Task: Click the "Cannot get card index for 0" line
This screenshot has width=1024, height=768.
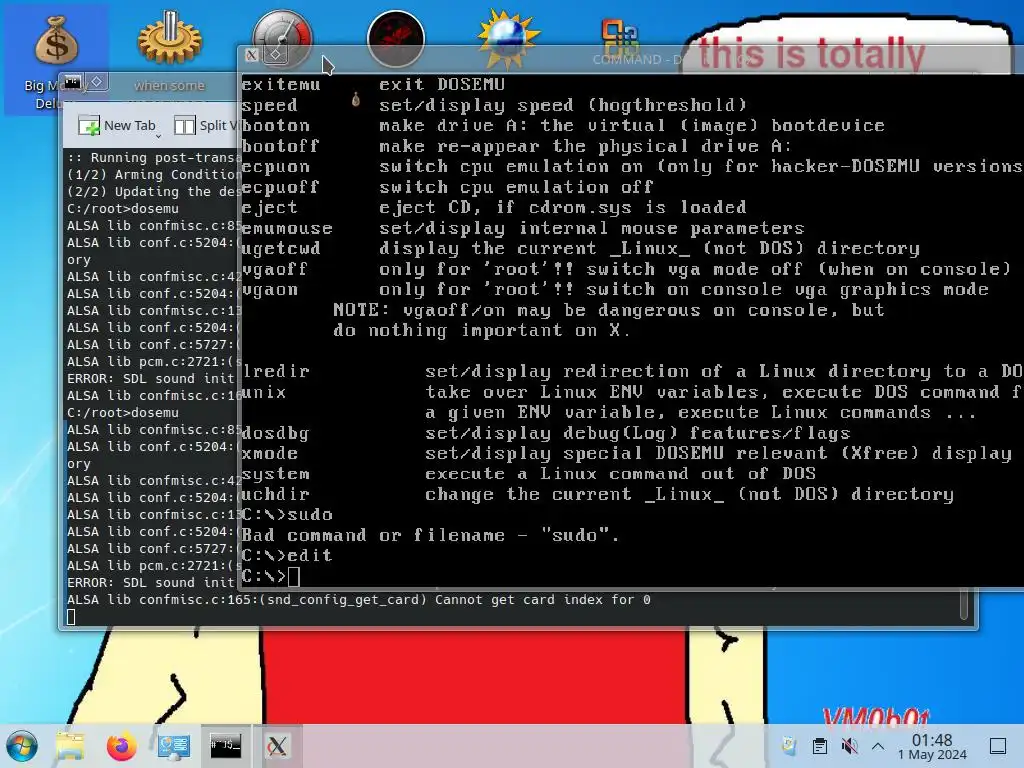Action: pos(359,600)
